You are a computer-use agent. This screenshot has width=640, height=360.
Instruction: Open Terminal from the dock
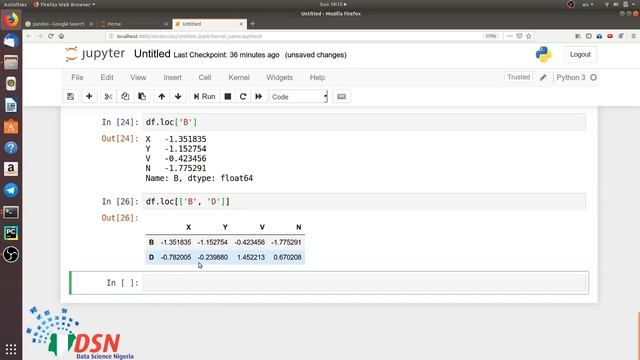click(11, 212)
